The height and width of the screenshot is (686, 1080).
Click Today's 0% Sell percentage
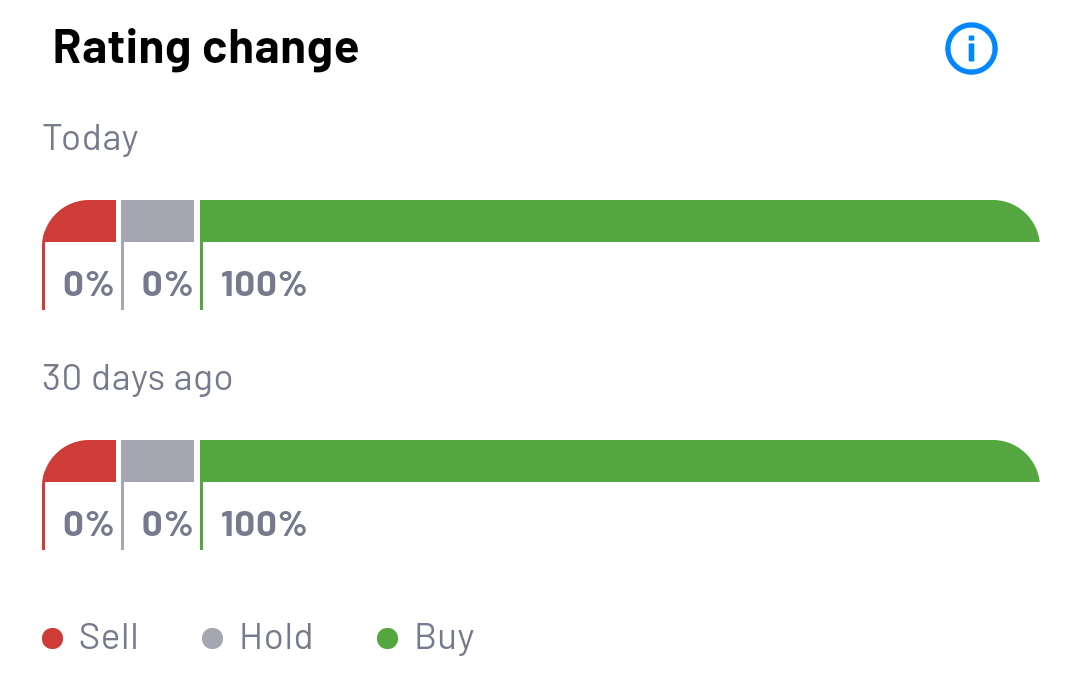coord(88,284)
